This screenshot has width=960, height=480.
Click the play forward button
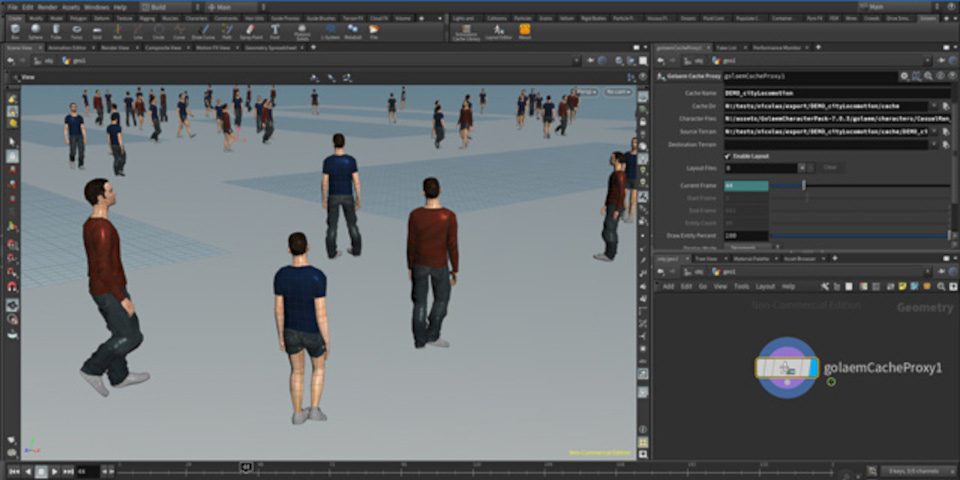pos(54,471)
